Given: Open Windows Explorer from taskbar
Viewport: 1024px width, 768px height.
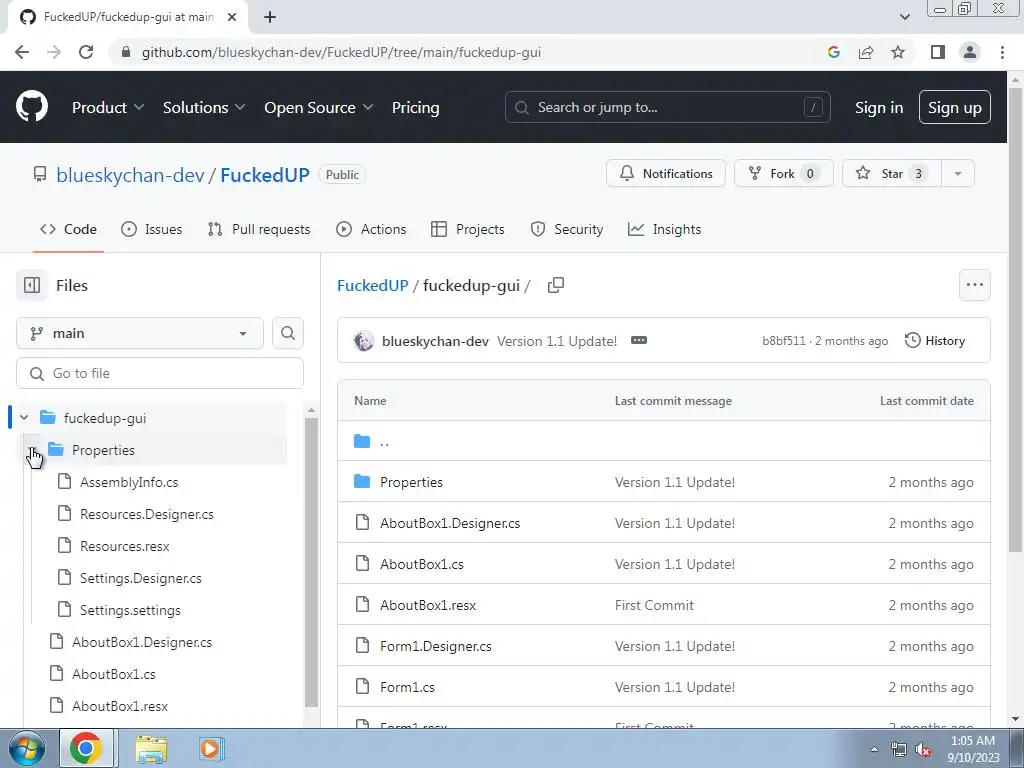Looking at the screenshot, I should (151, 748).
